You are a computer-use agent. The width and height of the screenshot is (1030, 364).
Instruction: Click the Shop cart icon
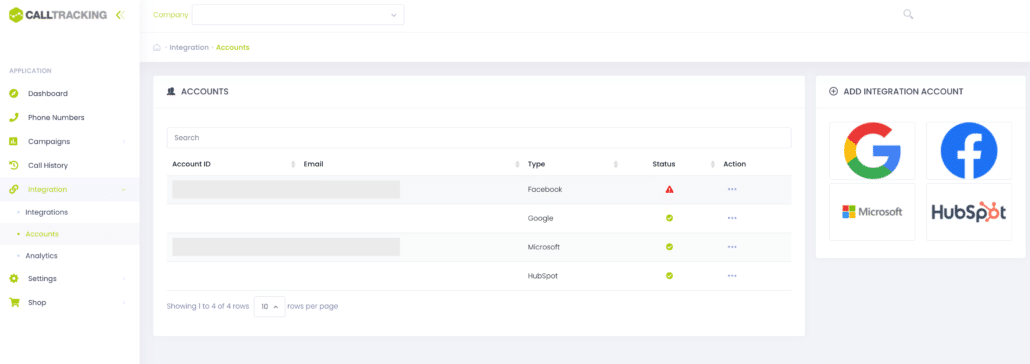[x=14, y=302]
